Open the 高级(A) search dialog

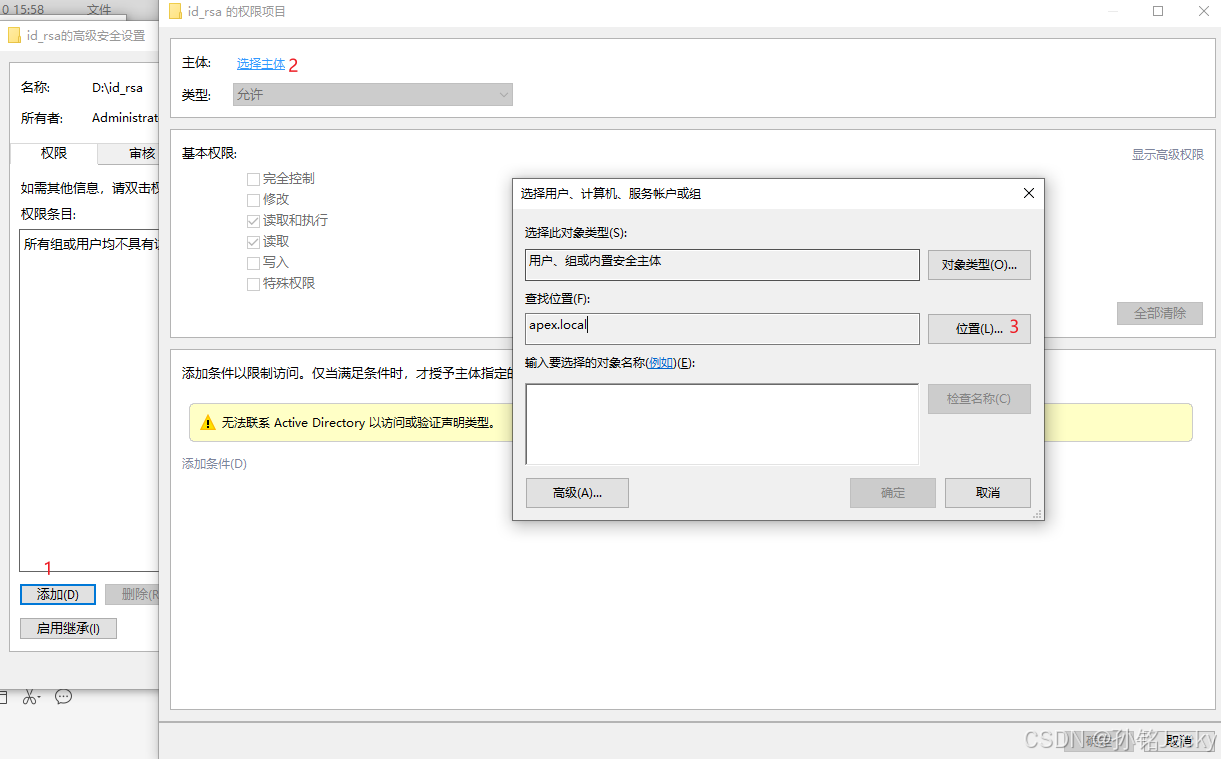click(x=577, y=492)
